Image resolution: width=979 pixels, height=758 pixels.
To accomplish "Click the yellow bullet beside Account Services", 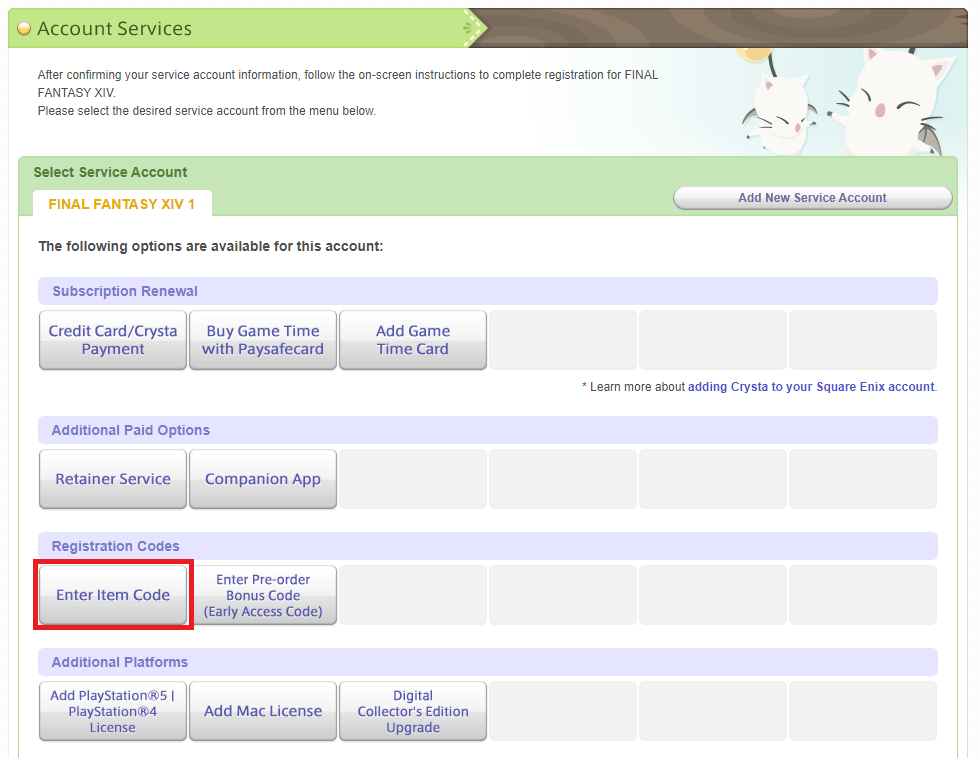I will point(24,28).
